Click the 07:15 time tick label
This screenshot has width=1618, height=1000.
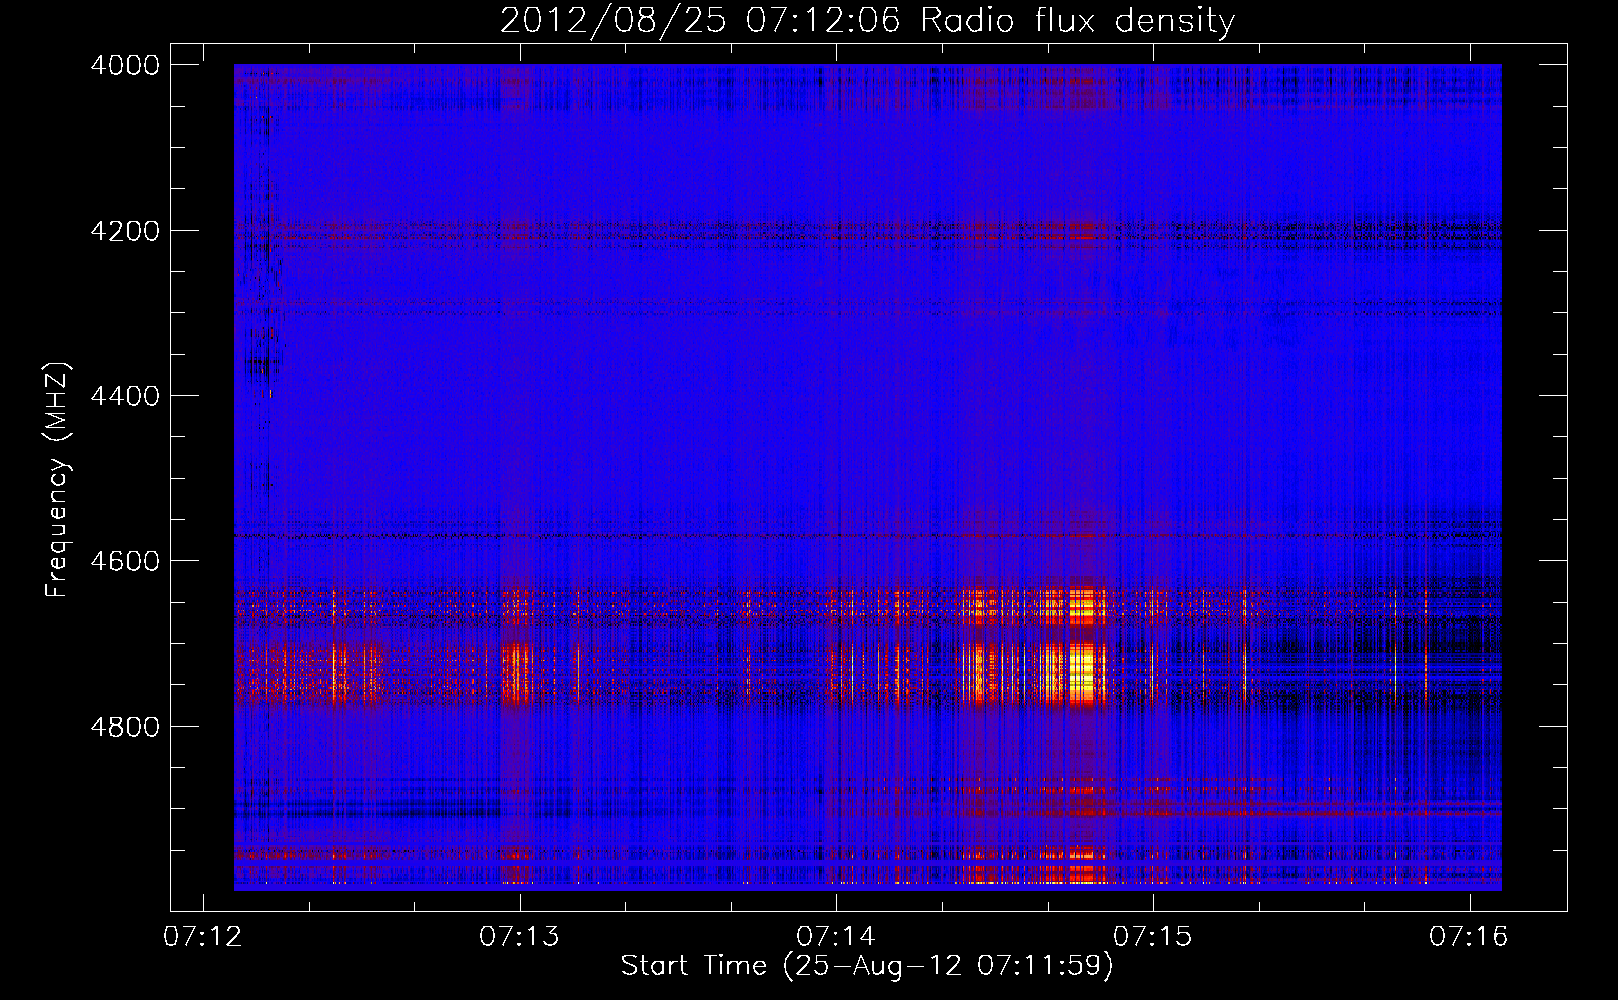1153,937
